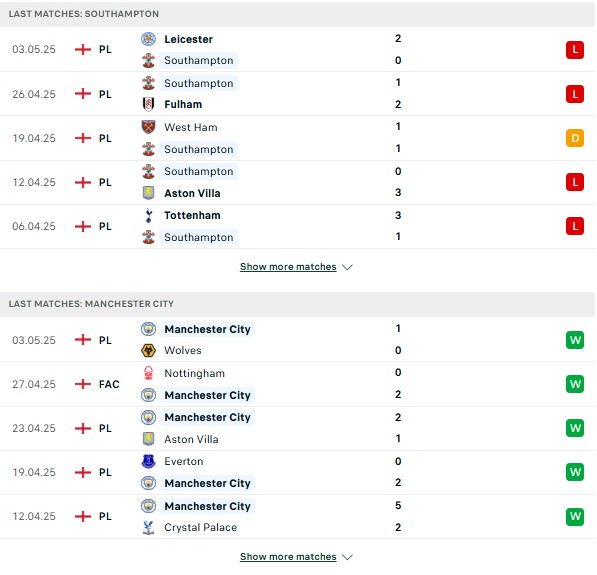The image size is (597, 575).
Task: Expand more Manchester City matches via chevron
Action: point(347,557)
